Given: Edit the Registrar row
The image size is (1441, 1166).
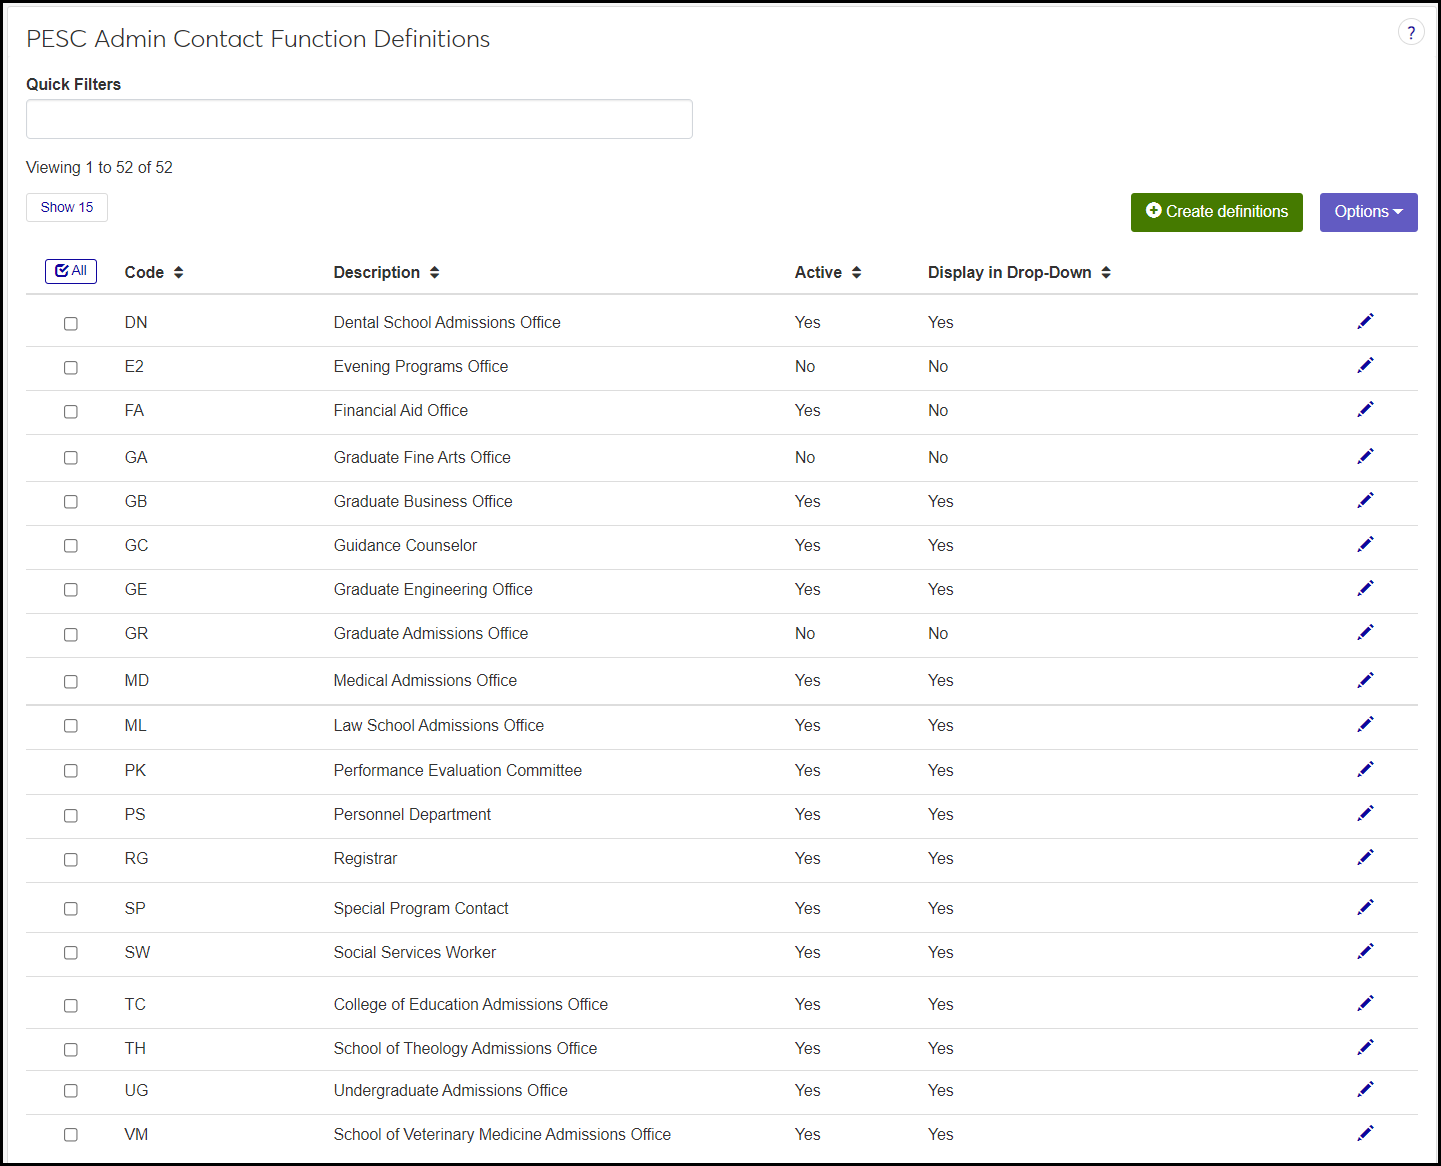Looking at the screenshot, I should click(x=1365, y=857).
